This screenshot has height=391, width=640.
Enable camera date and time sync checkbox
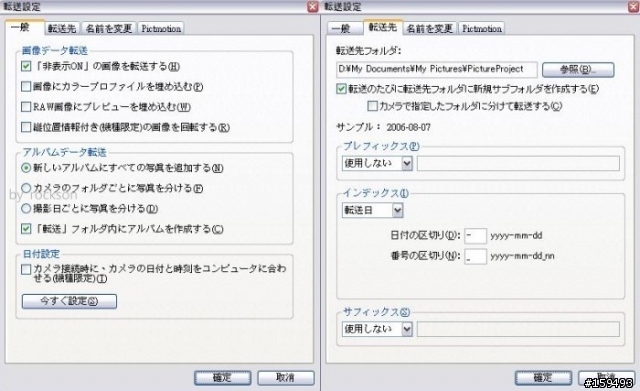(x=26, y=269)
